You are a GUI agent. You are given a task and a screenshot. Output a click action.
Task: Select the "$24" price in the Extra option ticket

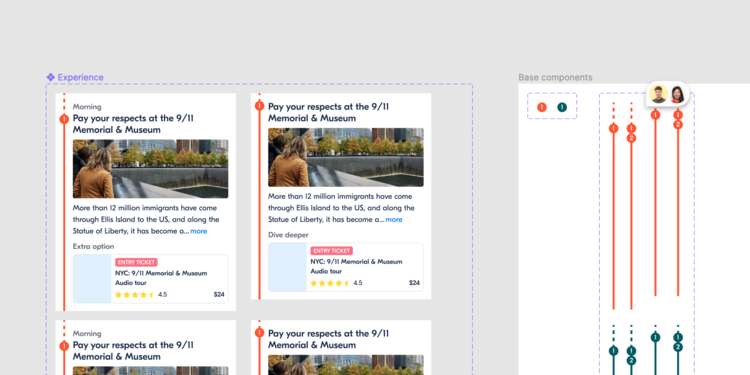[x=219, y=295]
